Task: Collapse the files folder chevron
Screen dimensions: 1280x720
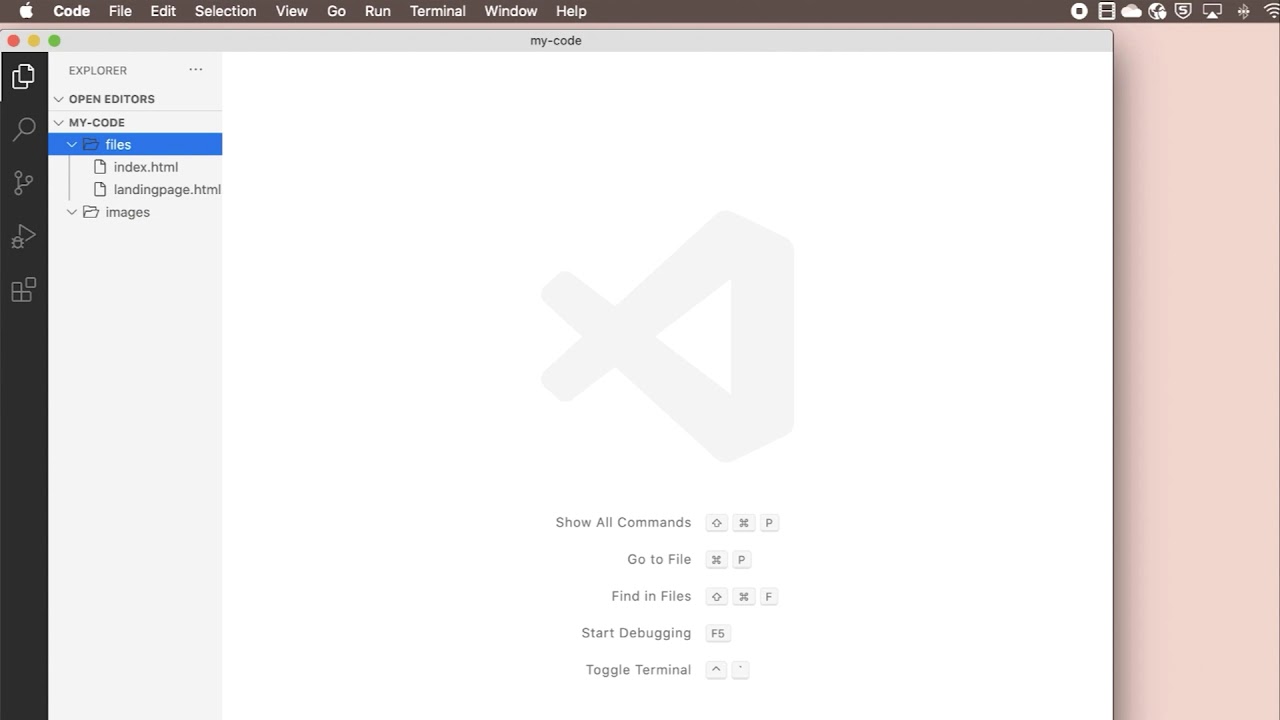Action: click(72, 144)
